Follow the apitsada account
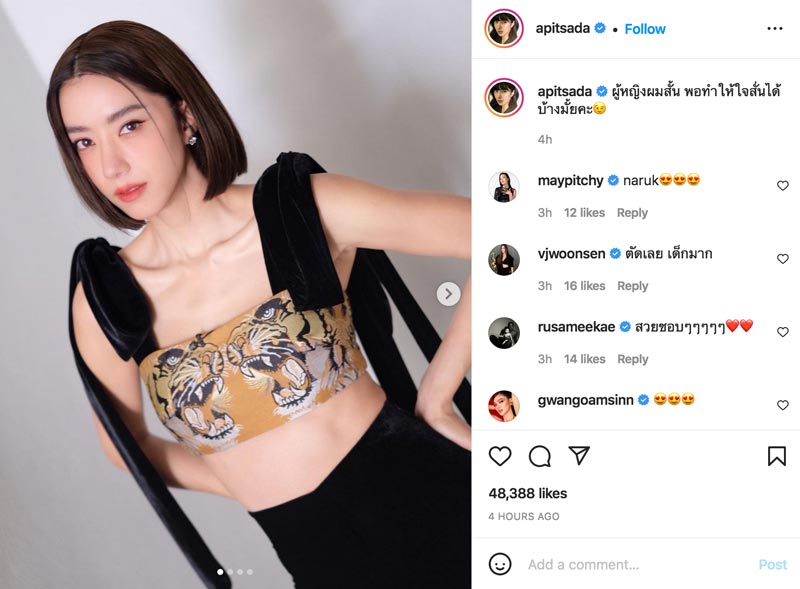The width and height of the screenshot is (800, 589). click(645, 29)
